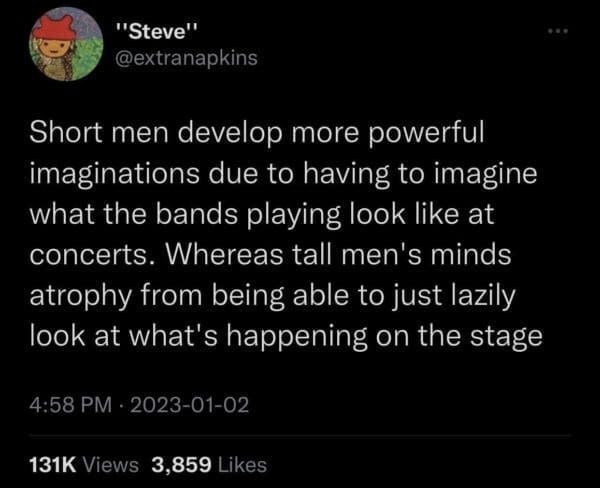
Task: Click the 3,859 like count number
Action: pos(181,465)
